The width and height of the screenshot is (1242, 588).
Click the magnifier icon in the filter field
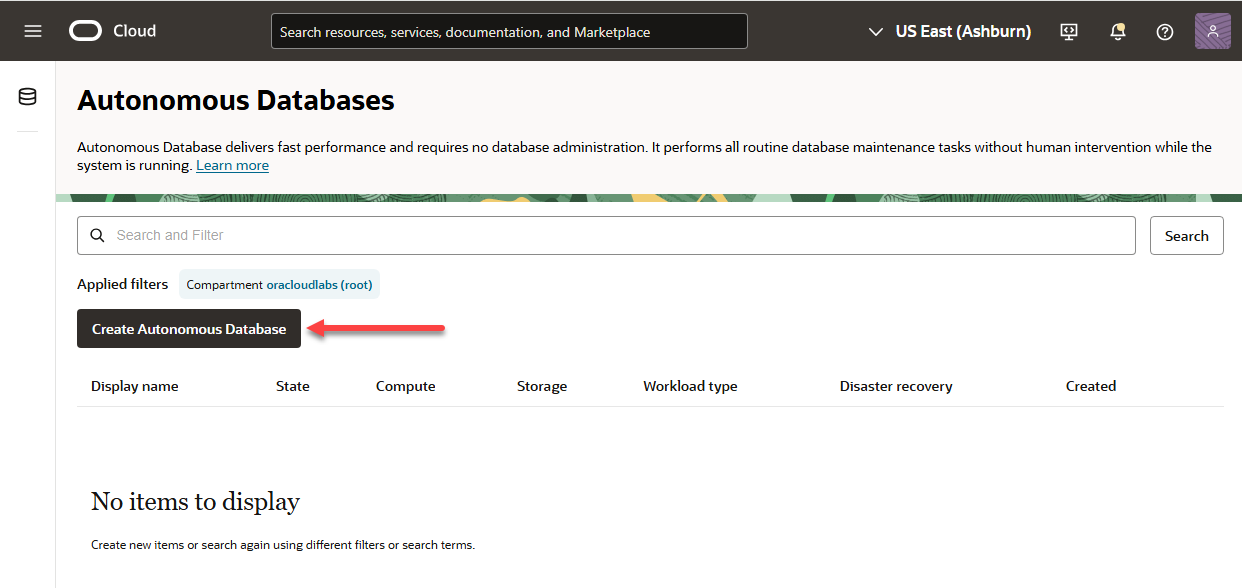point(97,236)
